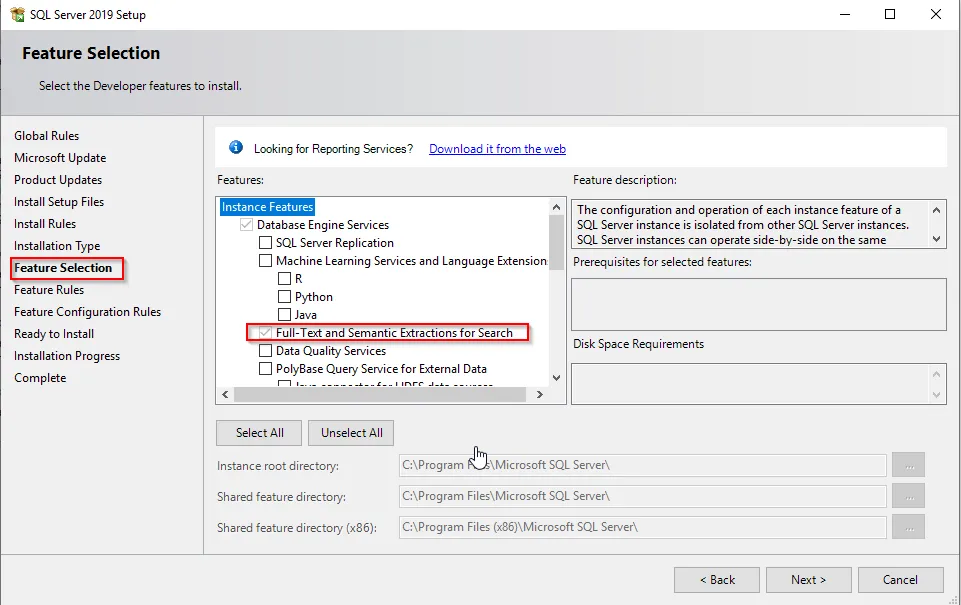This screenshot has width=961, height=605.
Task: Select the Instance Features tree node
Action: point(267,207)
